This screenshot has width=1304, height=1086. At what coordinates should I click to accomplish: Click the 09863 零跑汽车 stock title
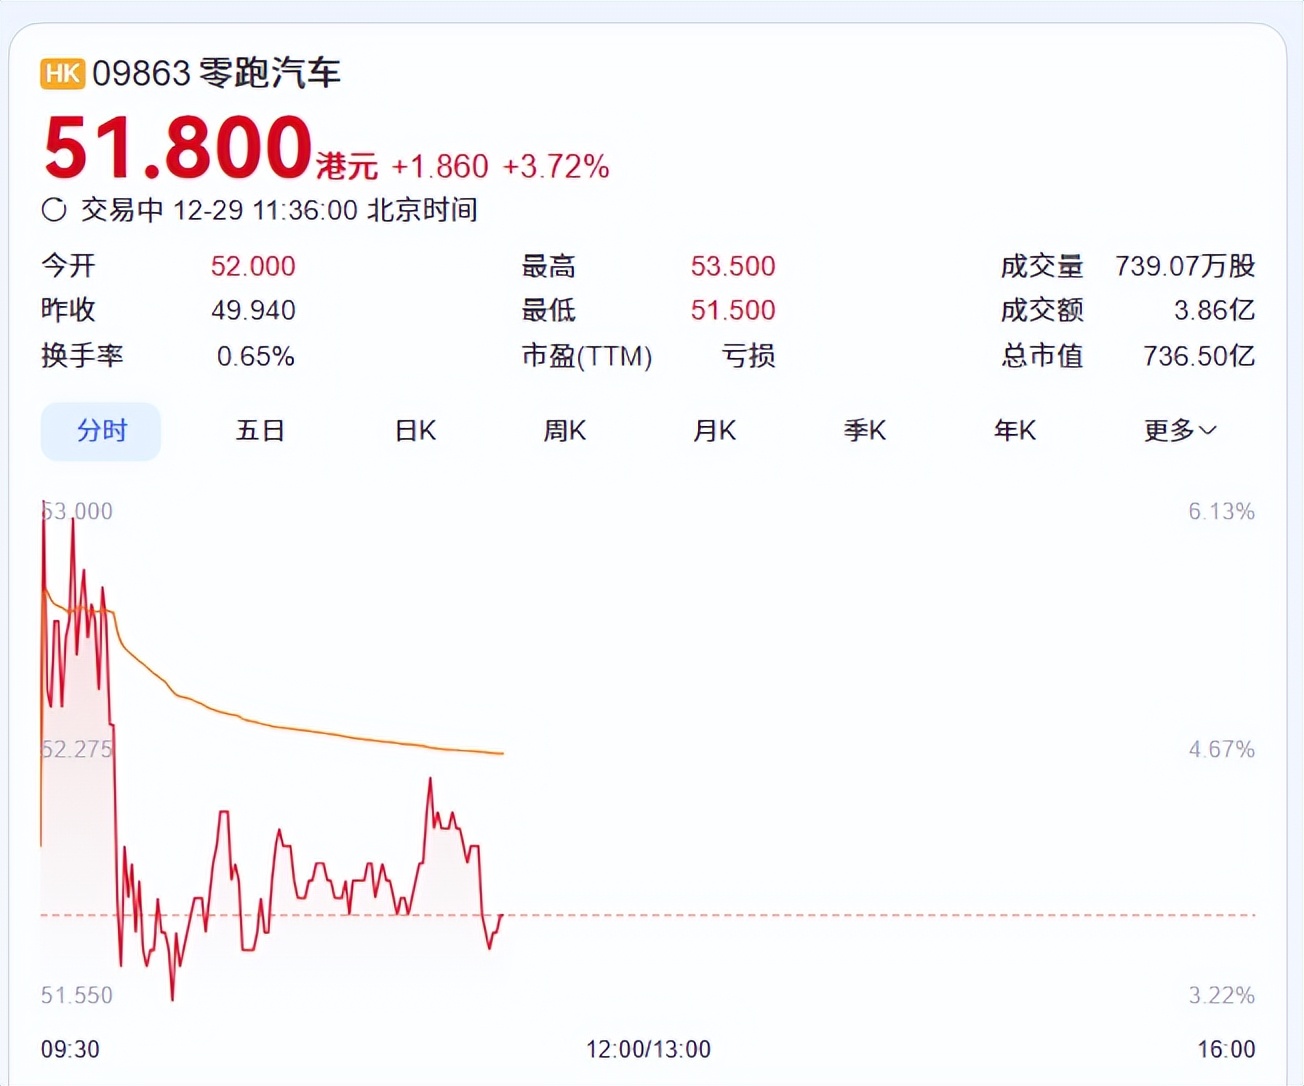pyautogui.click(x=216, y=73)
